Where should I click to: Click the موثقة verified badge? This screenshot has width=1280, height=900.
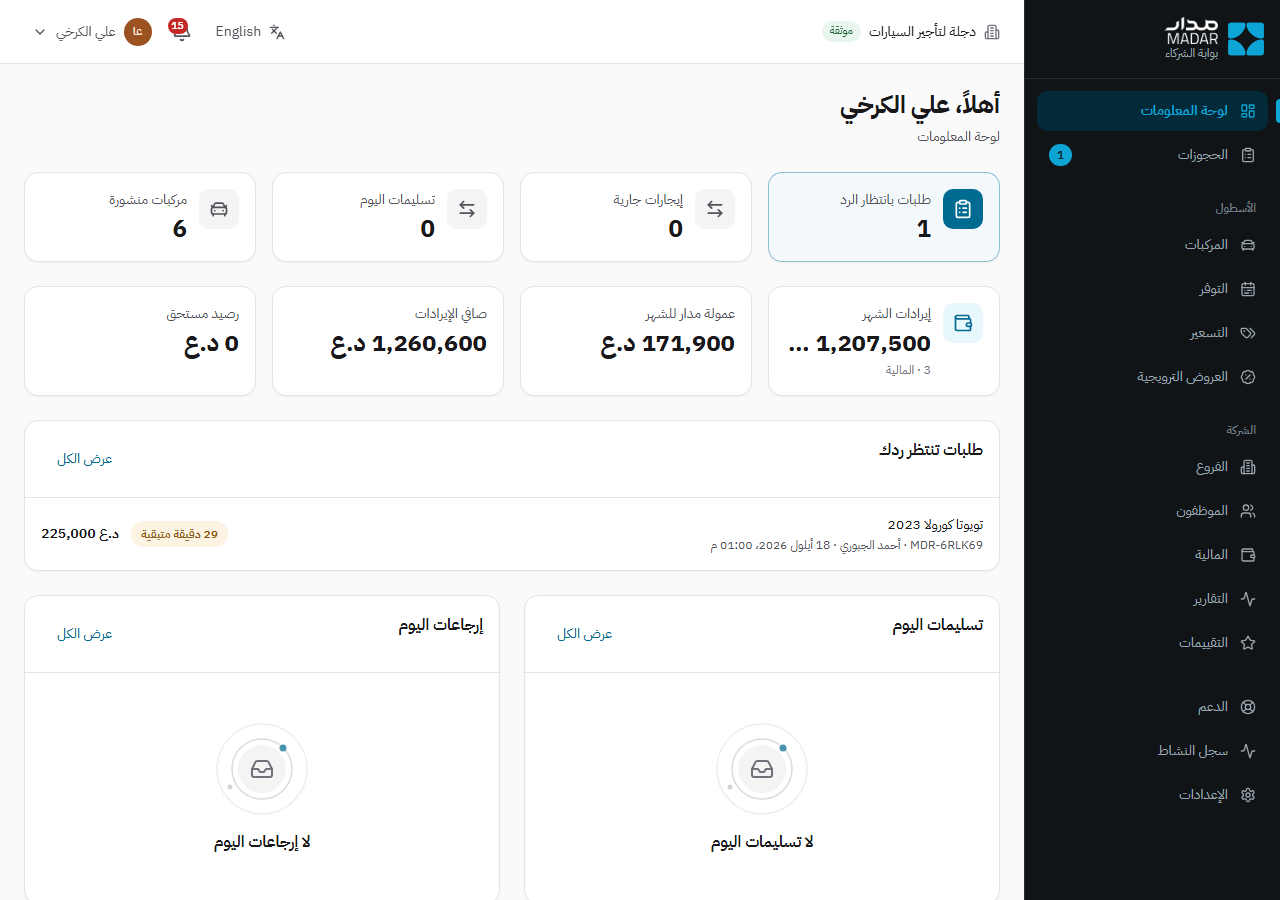pyautogui.click(x=841, y=32)
